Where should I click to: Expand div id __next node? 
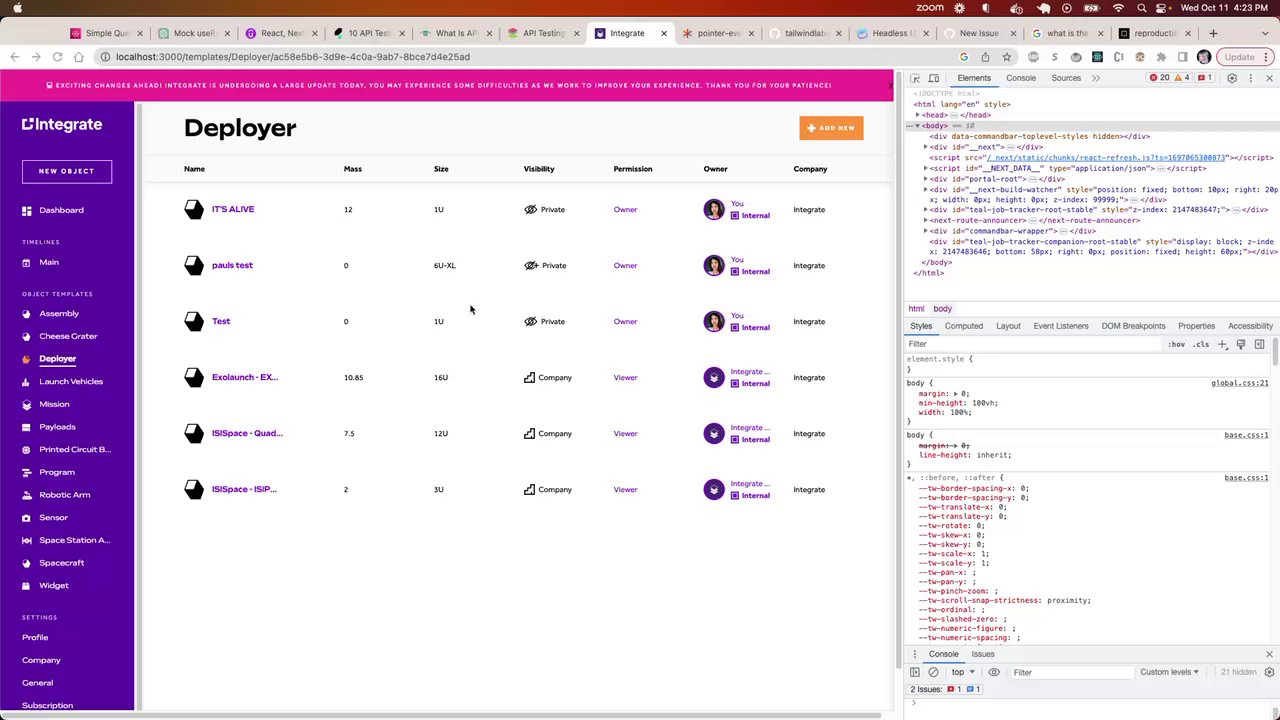pos(926,147)
